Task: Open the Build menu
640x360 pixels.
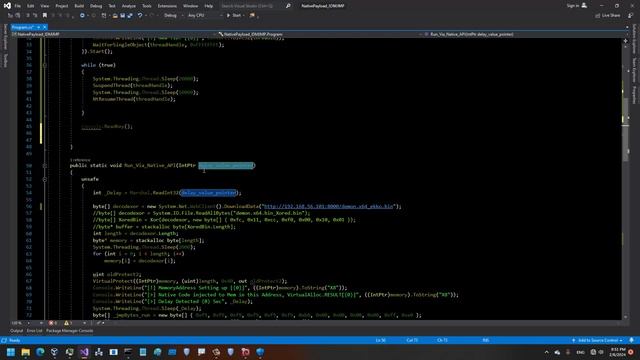Action: tap(79, 6)
